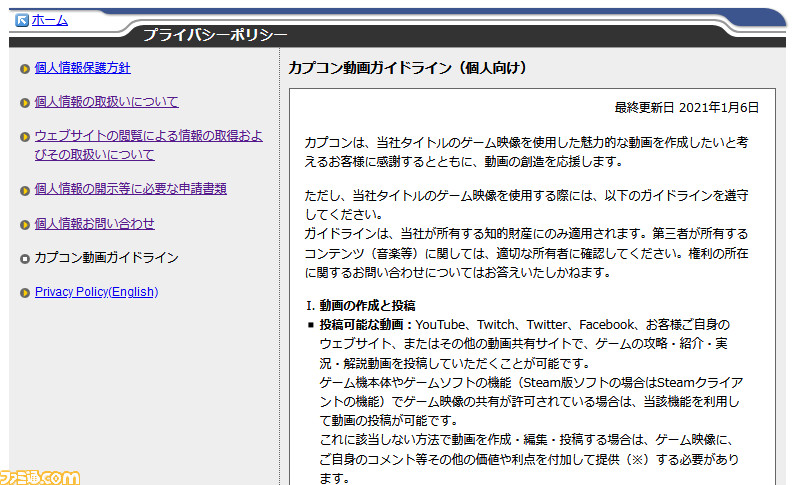
Task: Open 個人情報の取扱いについて link
Action: [x=106, y=102]
